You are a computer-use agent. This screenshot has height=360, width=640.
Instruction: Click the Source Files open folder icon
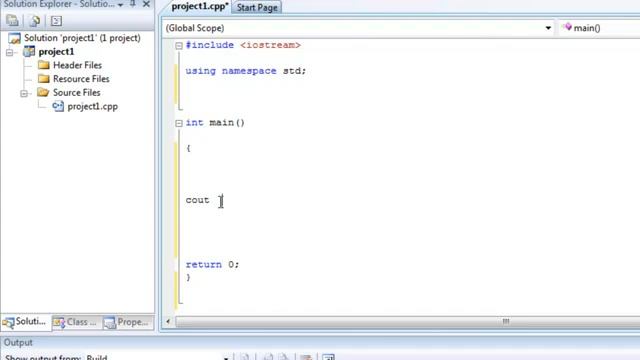(x=43, y=92)
